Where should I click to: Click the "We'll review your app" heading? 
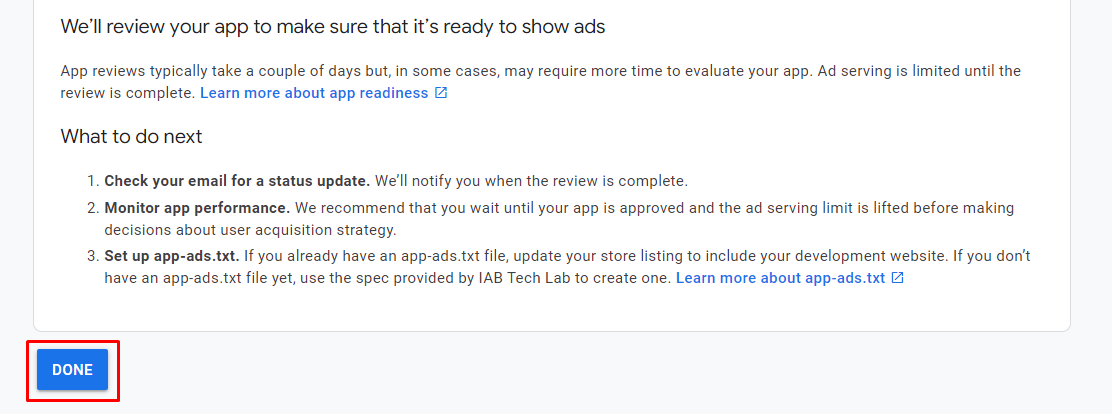coord(332,27)
